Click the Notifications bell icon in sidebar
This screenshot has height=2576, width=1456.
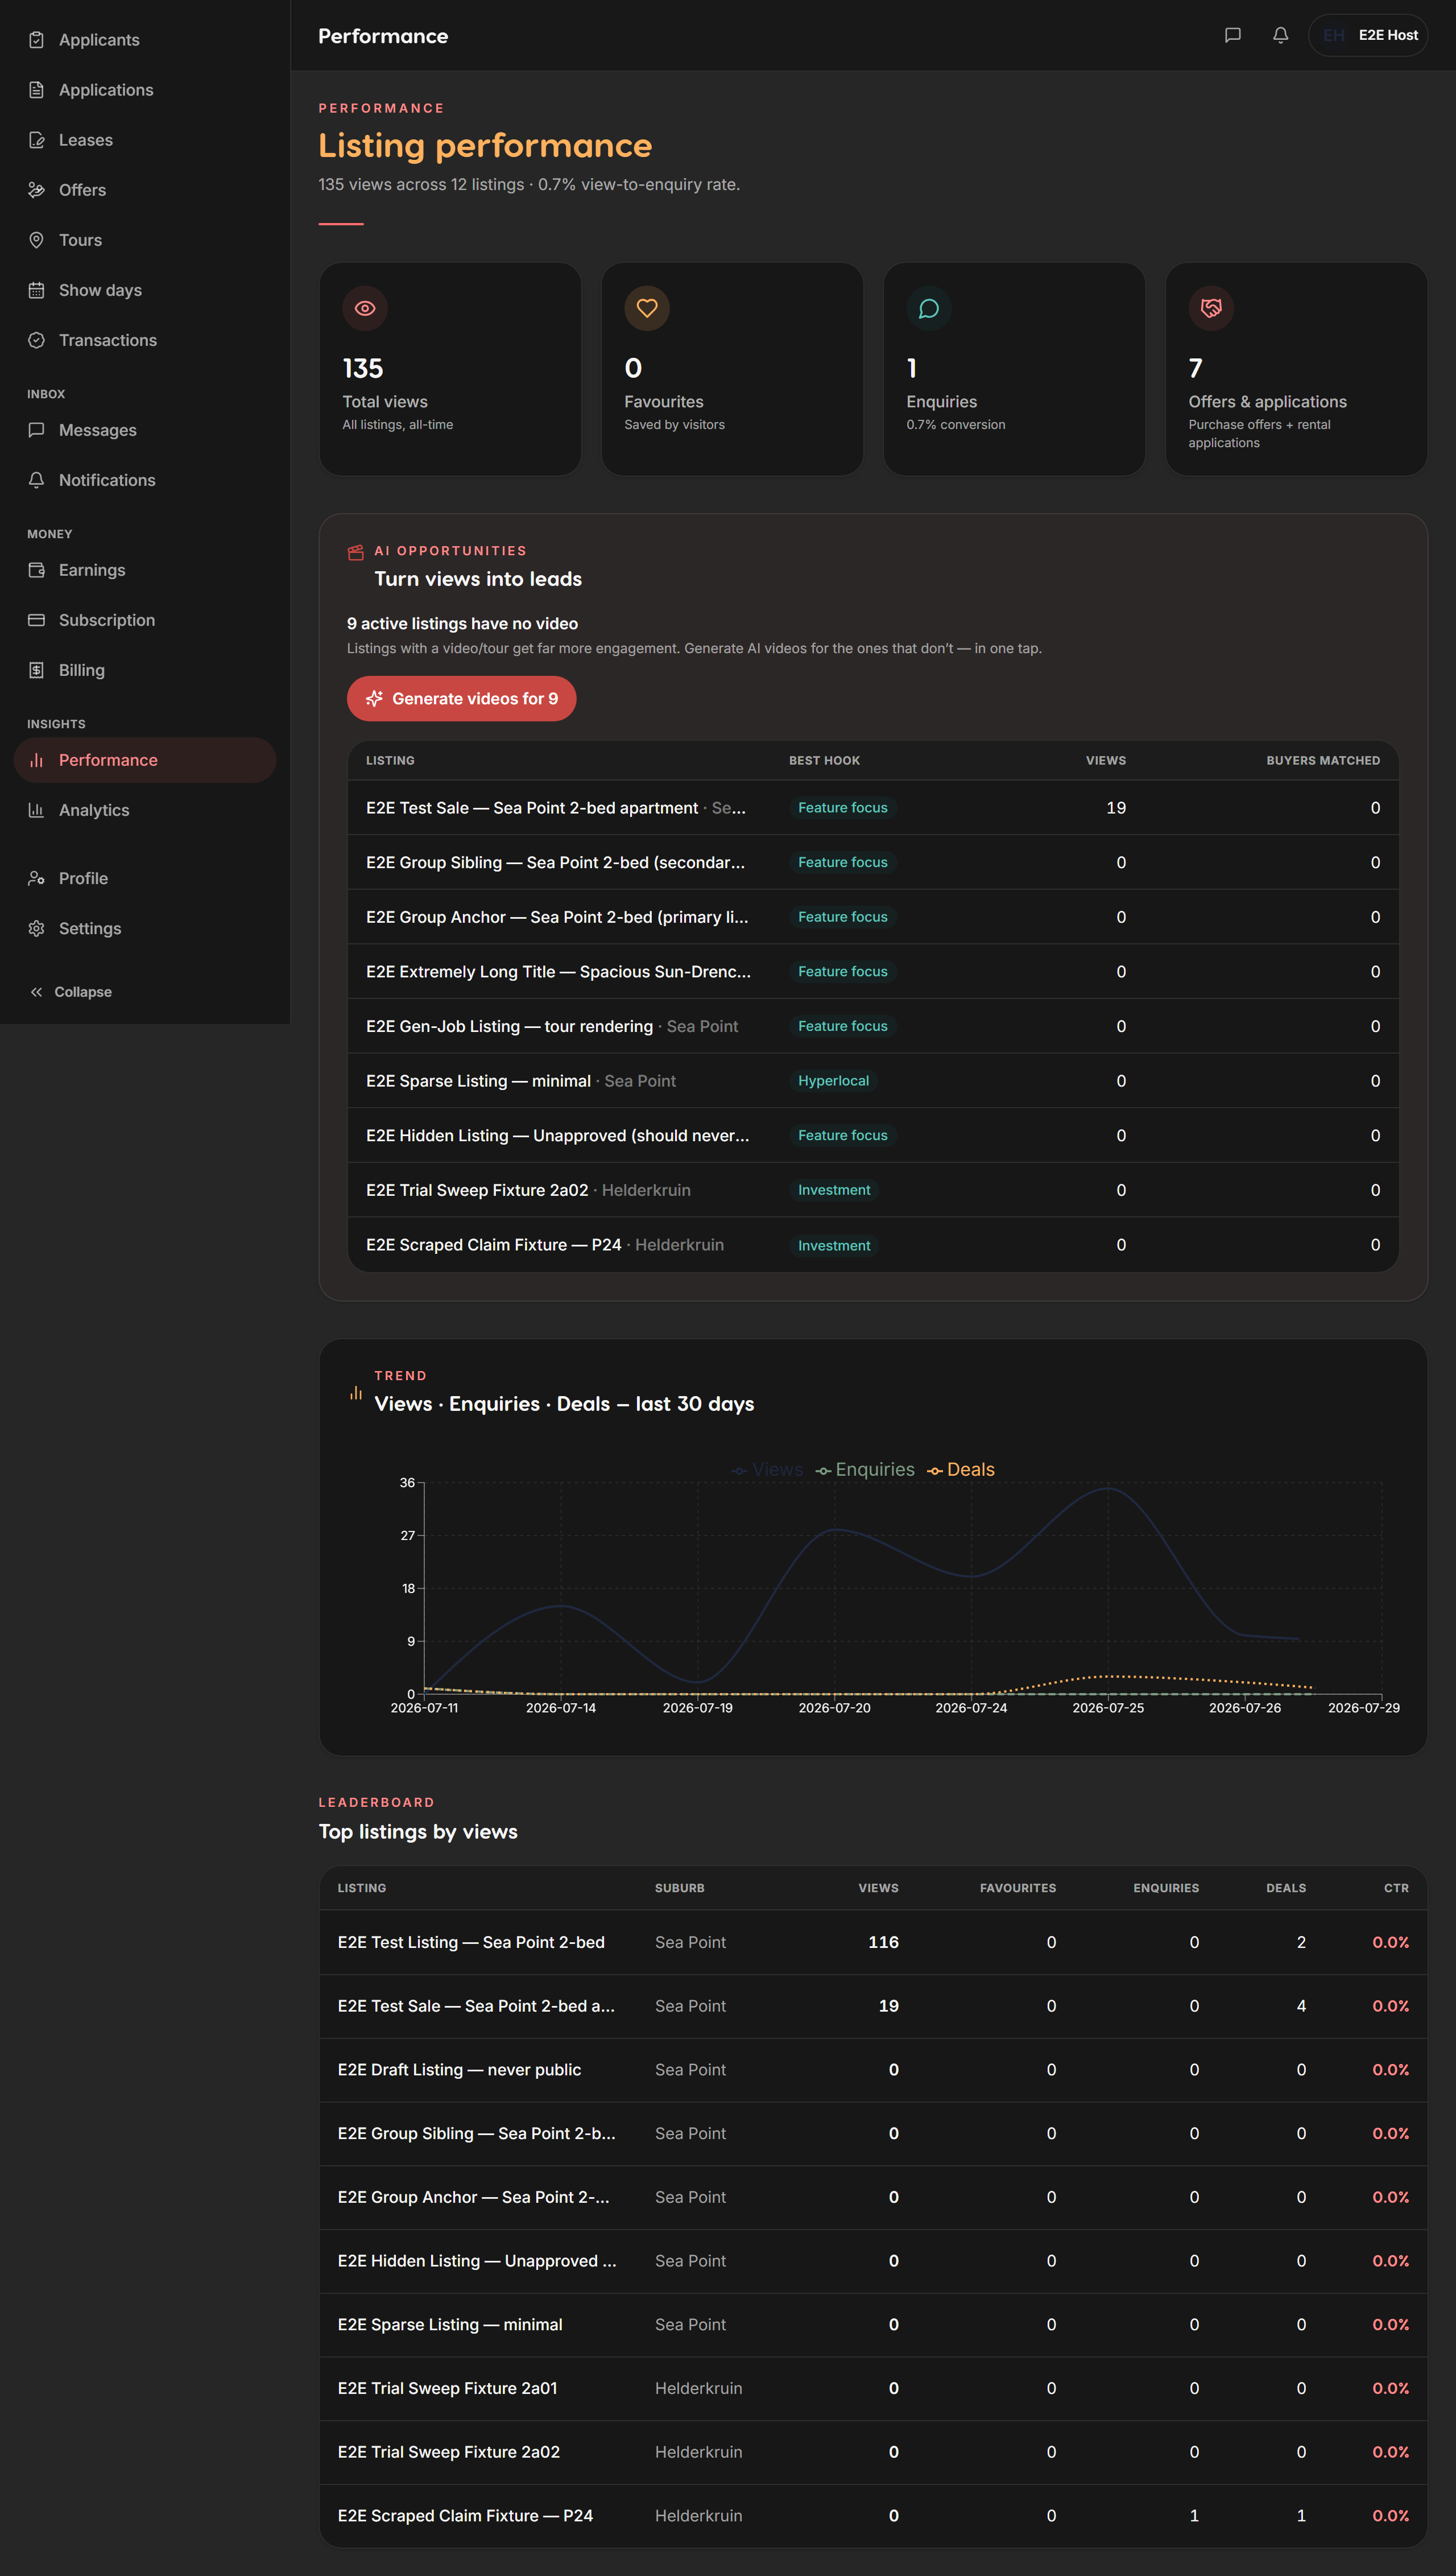36,480
